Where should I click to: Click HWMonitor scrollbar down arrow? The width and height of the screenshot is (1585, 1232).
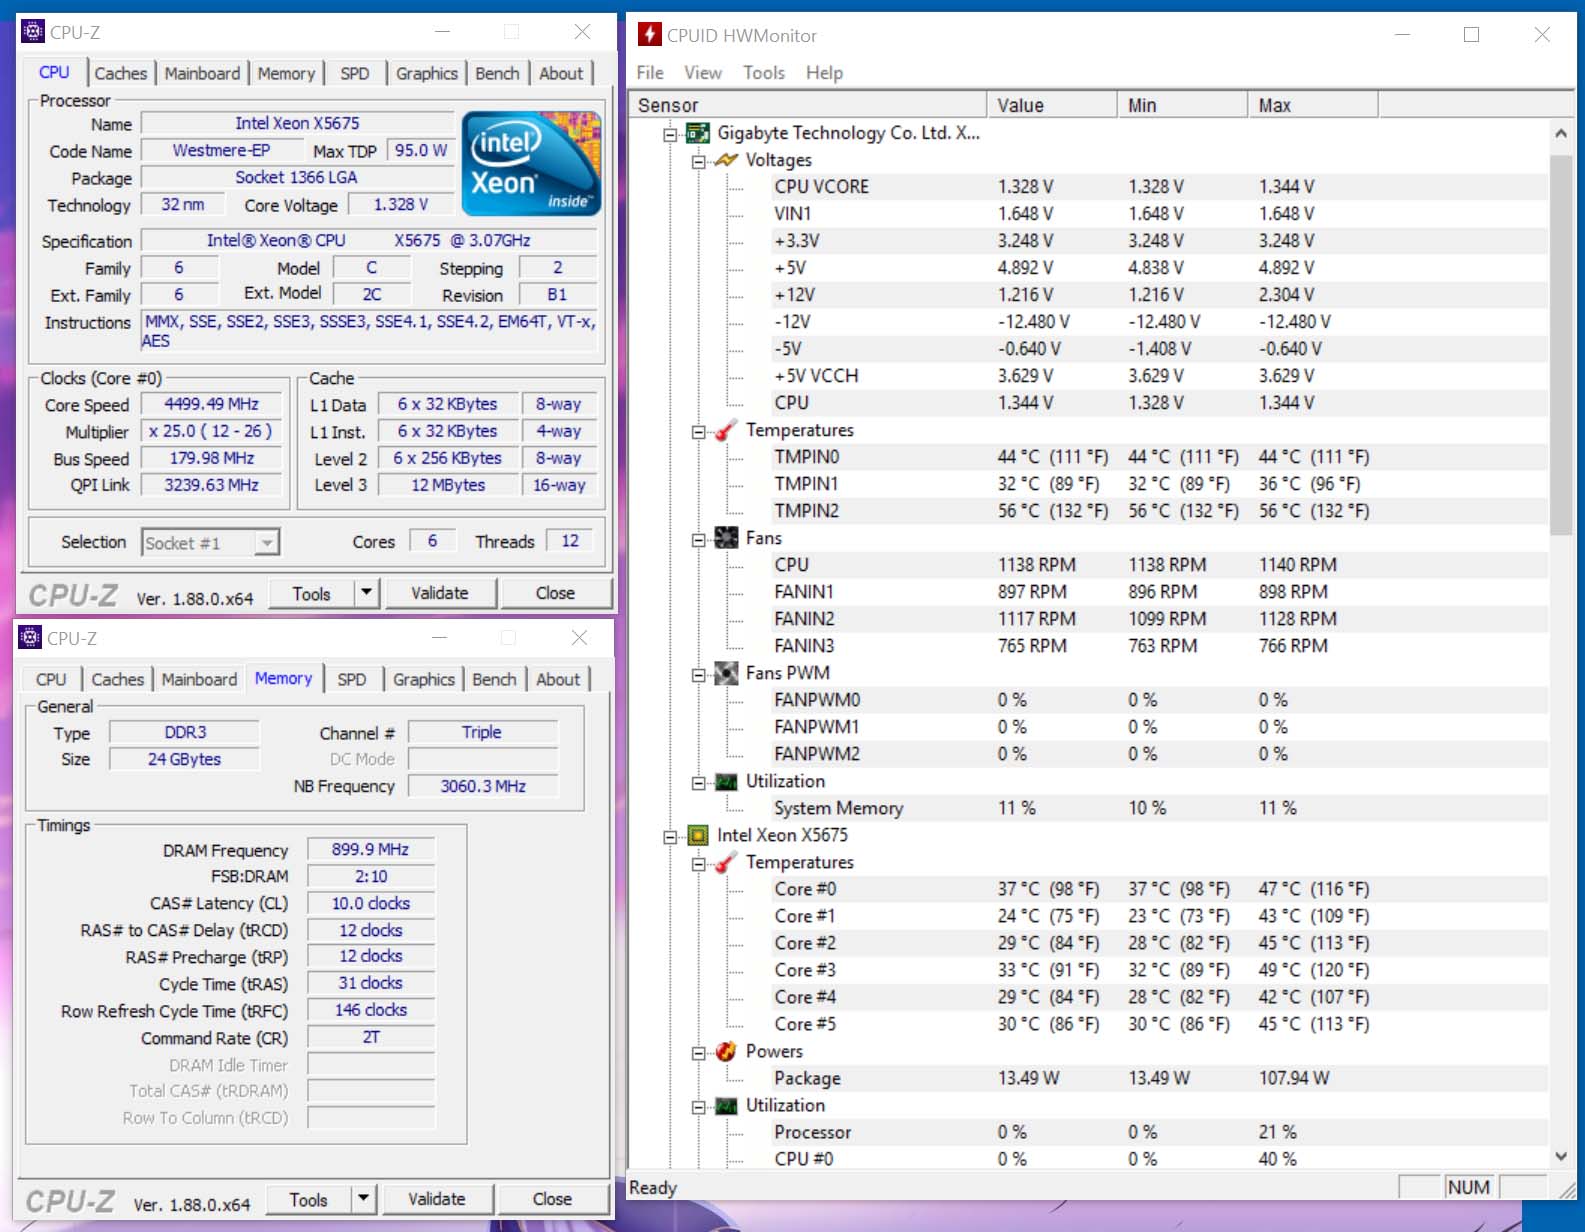point(1561,1156)
